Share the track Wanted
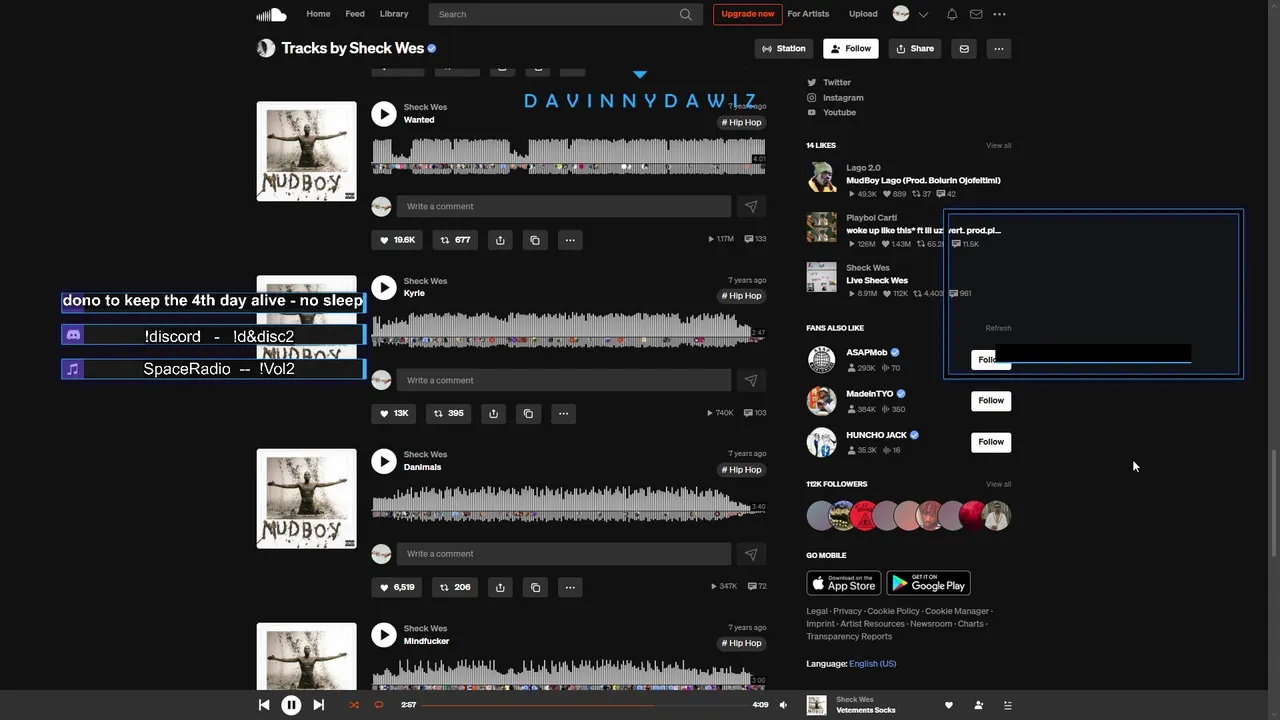 click(x=500, y=240)
